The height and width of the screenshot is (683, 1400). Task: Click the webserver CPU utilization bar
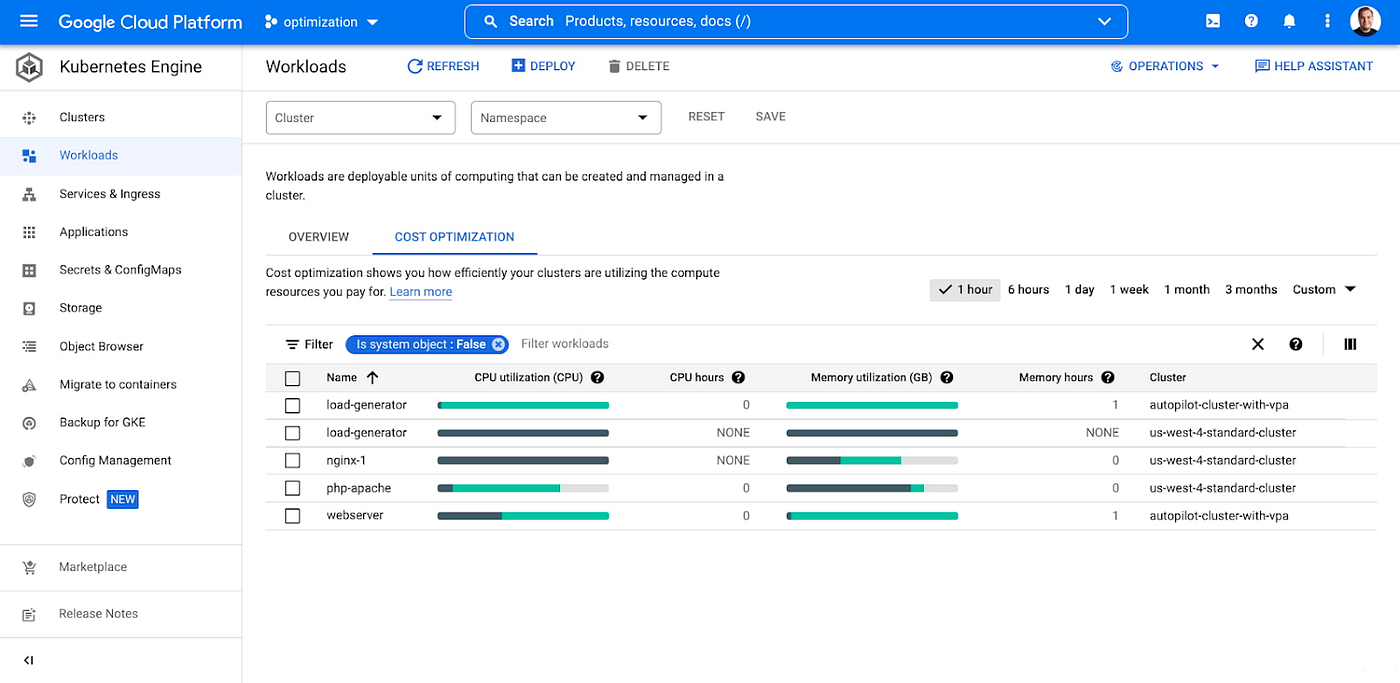[x=523, y=516]
